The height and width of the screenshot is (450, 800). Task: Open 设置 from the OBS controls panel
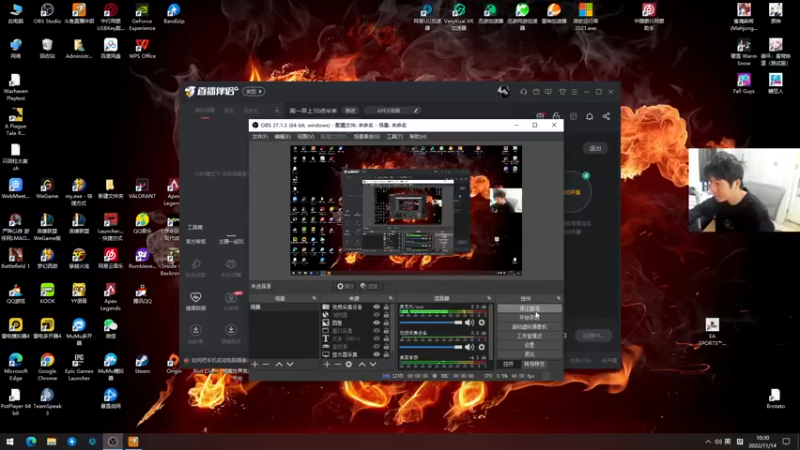coord(529,345)
